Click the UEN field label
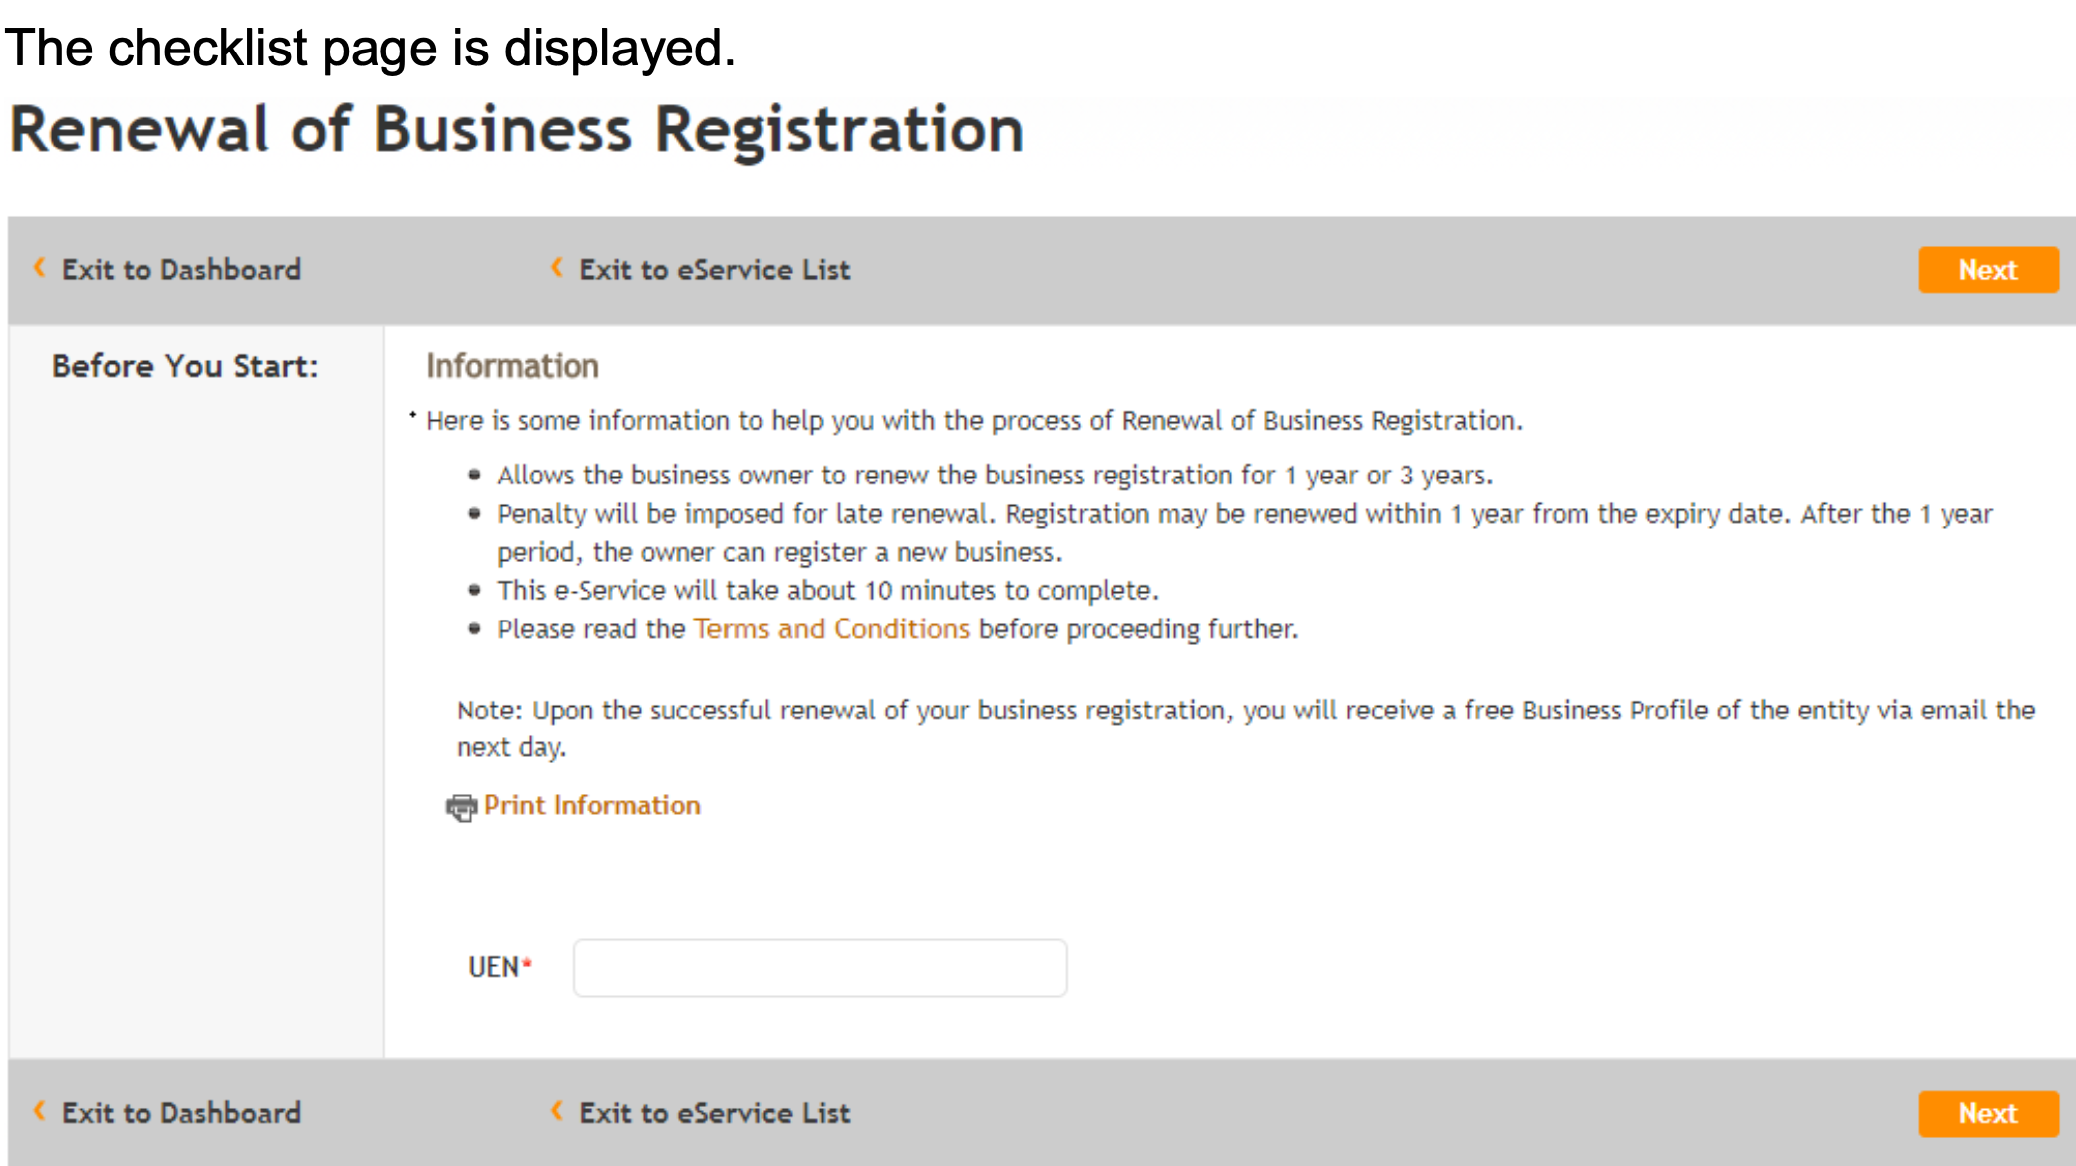The height and width of the screenshot is (1166, 2076). click(x=494, y=966)
